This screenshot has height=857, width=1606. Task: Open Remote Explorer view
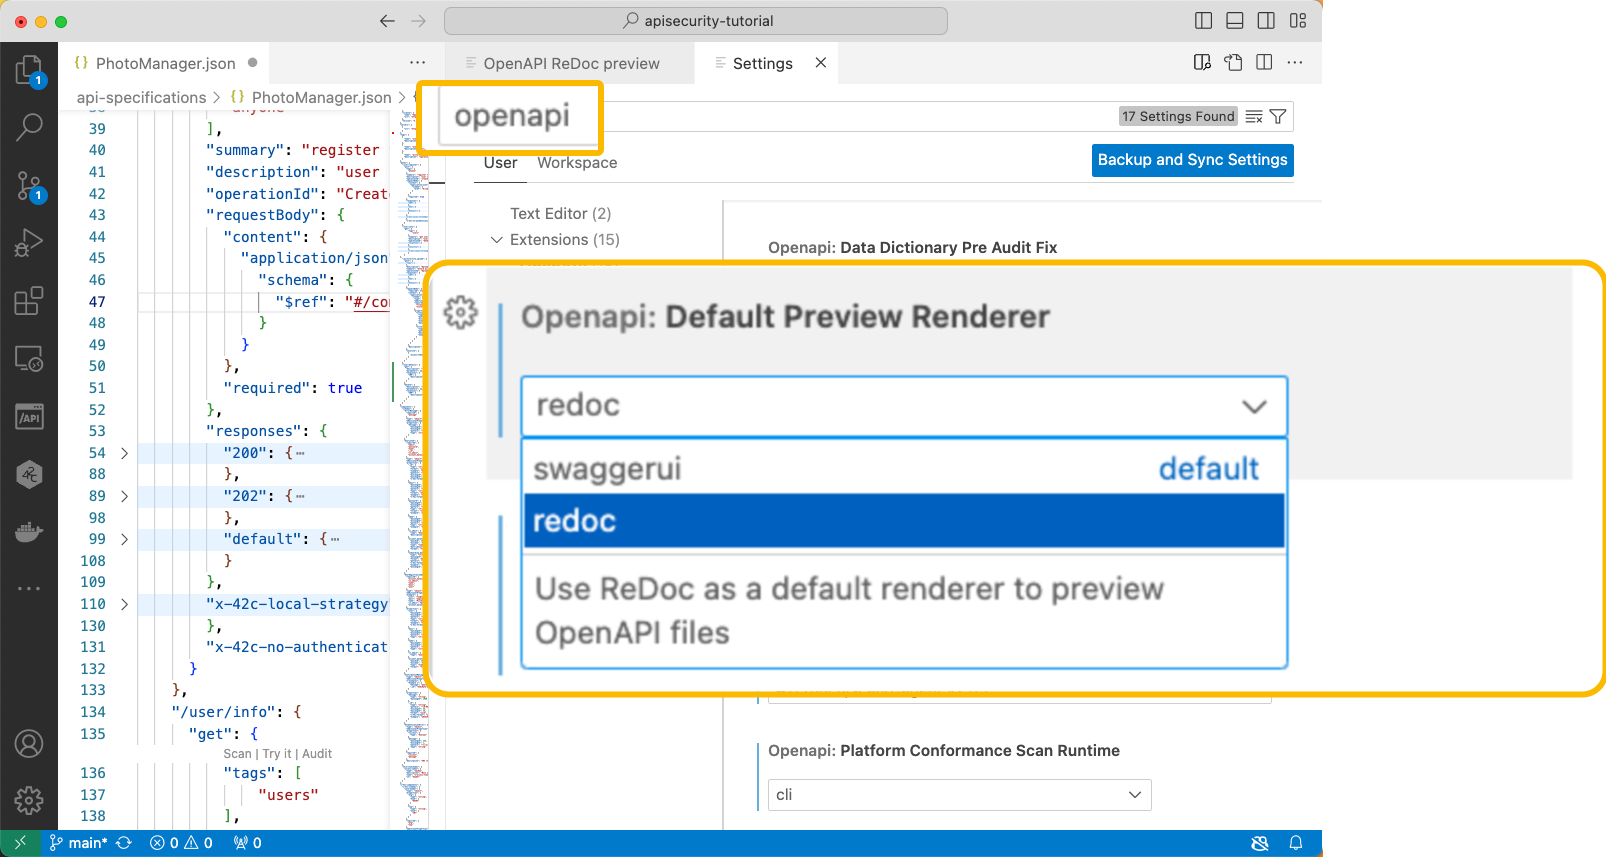point(29,358)
